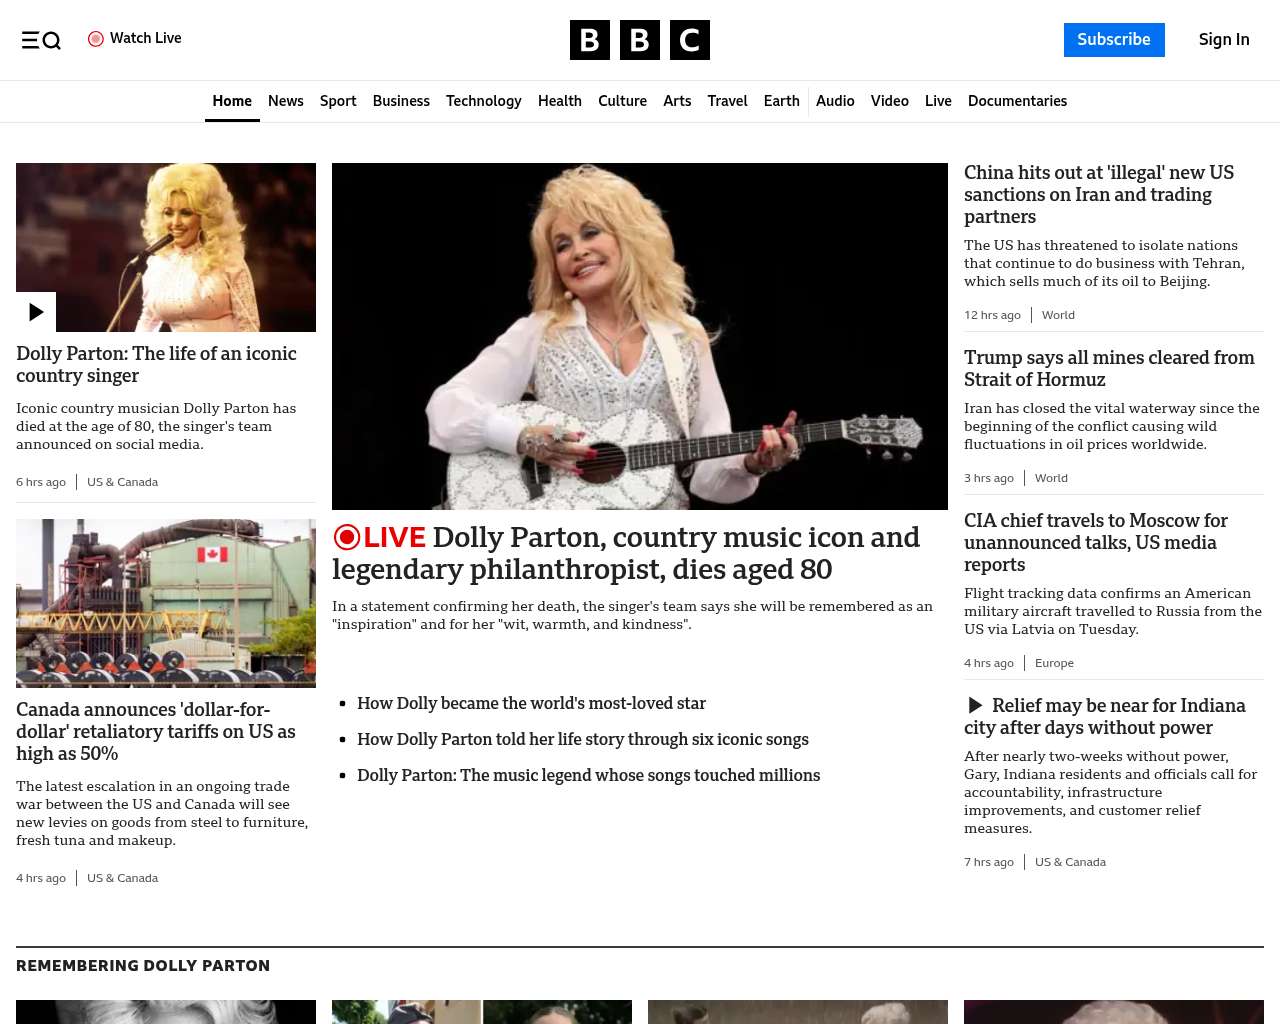
Task: Click the Subscribe button
Action: 1114,40
